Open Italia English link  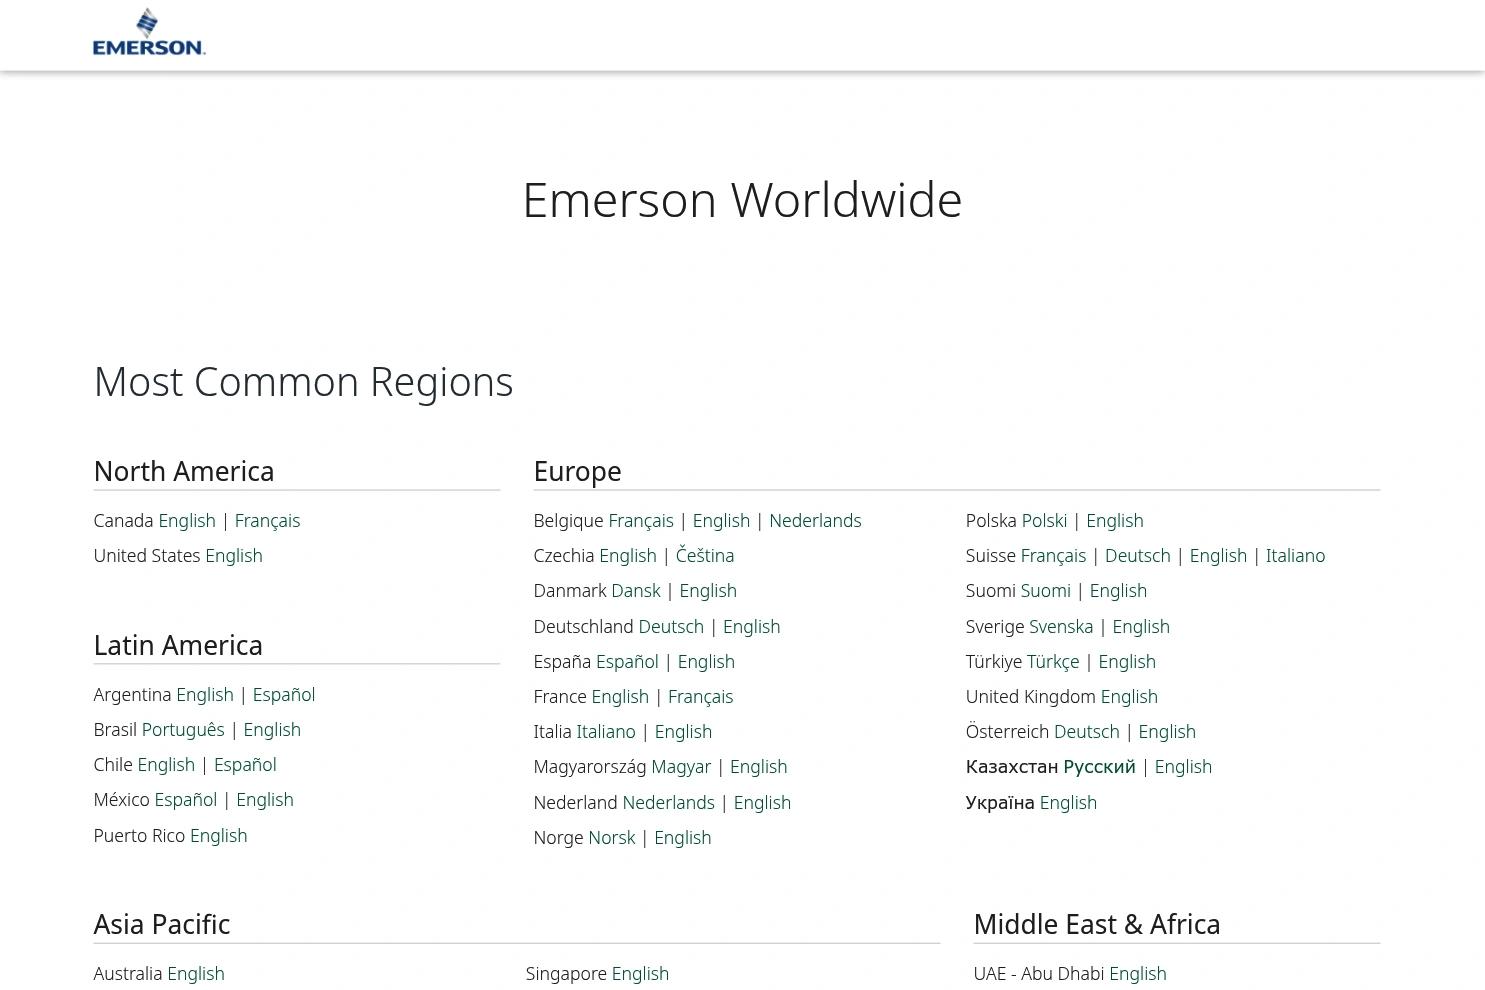click(x=684, y=731)
